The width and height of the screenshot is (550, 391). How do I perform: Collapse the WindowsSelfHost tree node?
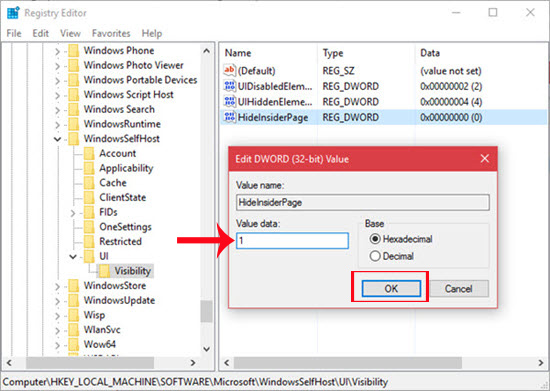point(57,139)
